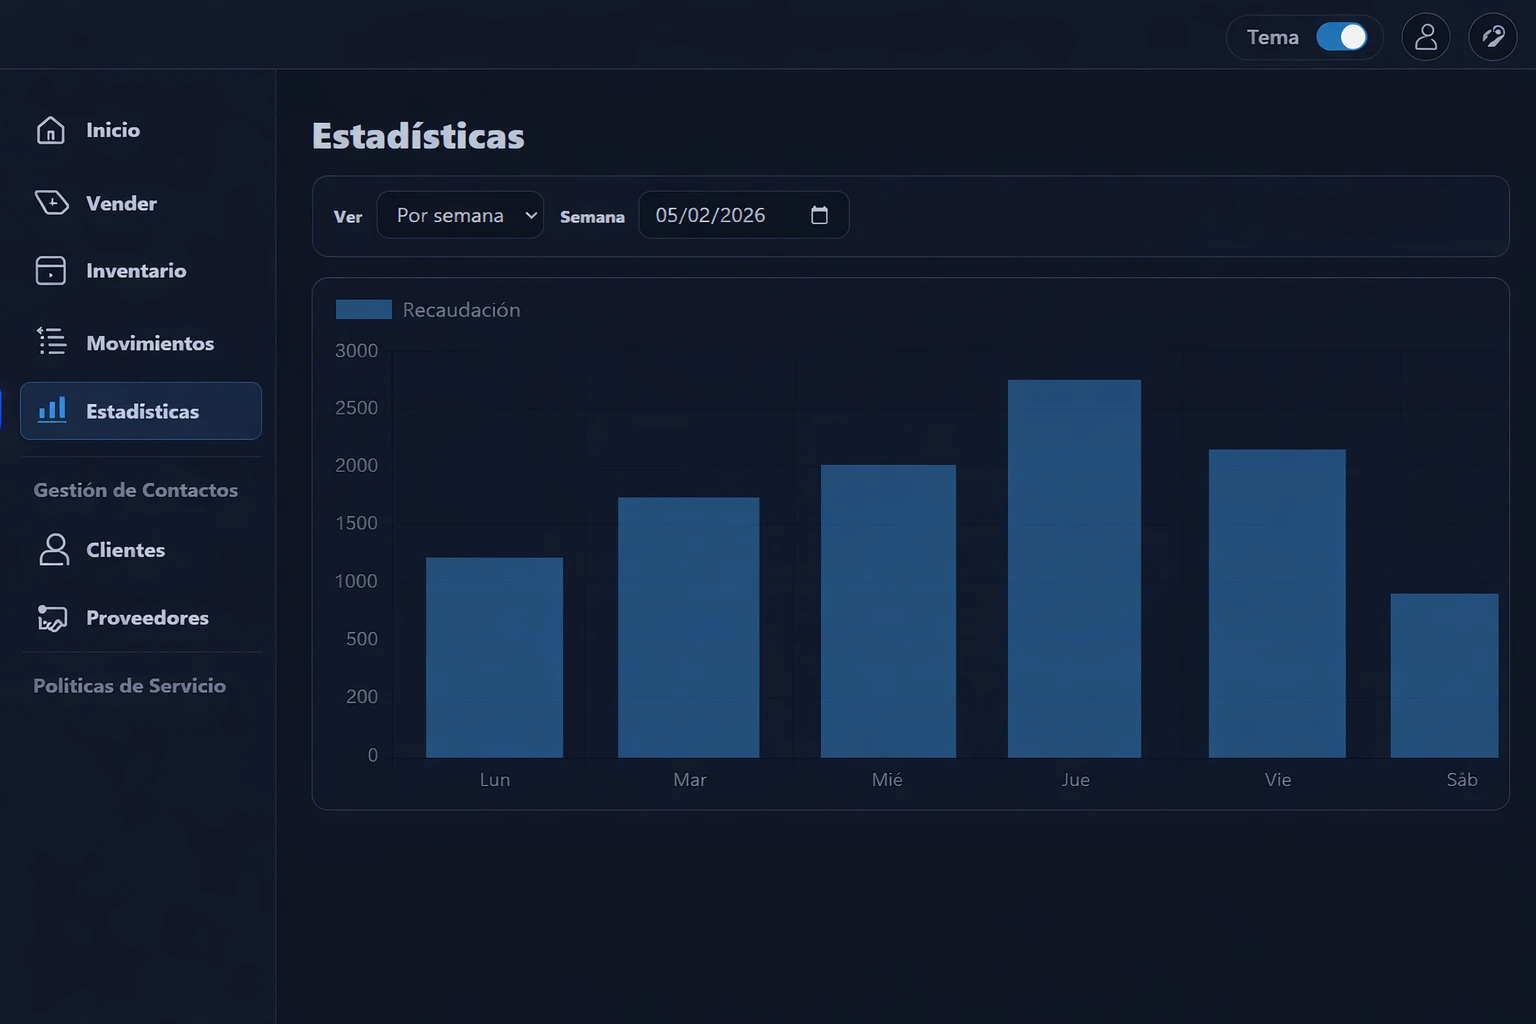This screenshot has width=1536, height=1024.
Task: Select the Movimientos list icon
Action: pyautogui.click(x=51, y=341)
